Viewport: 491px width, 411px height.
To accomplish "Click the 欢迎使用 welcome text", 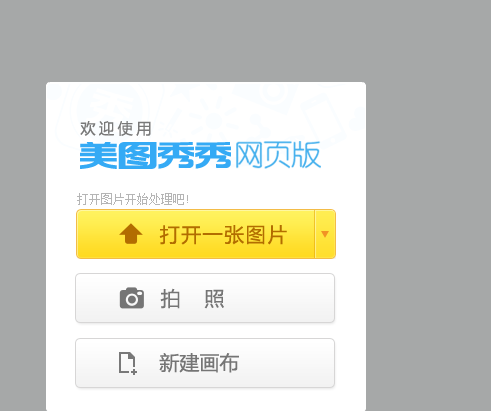I will point(116,129).
